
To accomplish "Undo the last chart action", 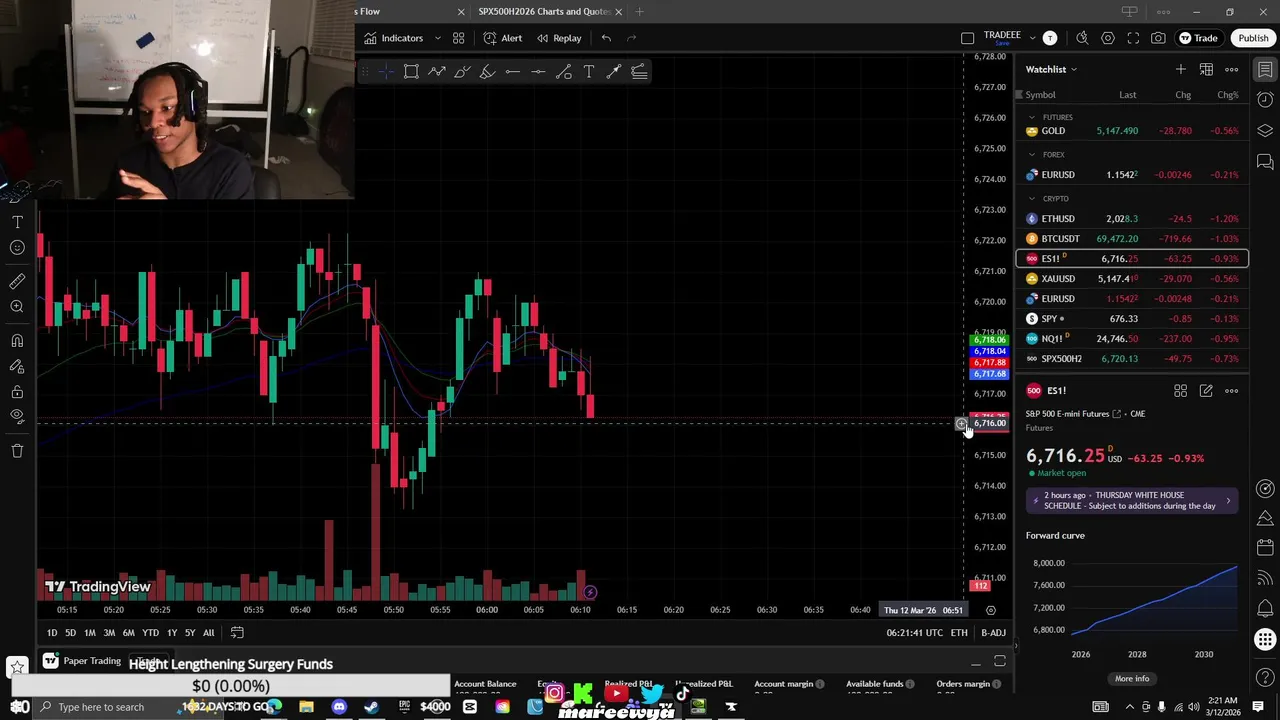I will (x=606, y=38).
